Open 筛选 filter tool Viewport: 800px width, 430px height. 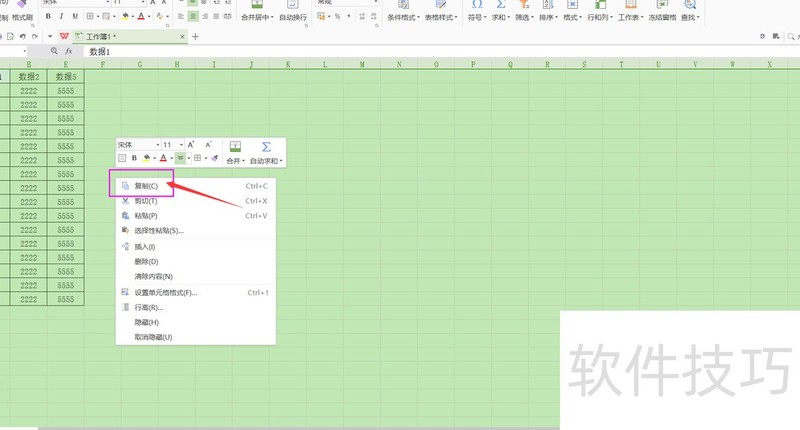click(524, 11)
